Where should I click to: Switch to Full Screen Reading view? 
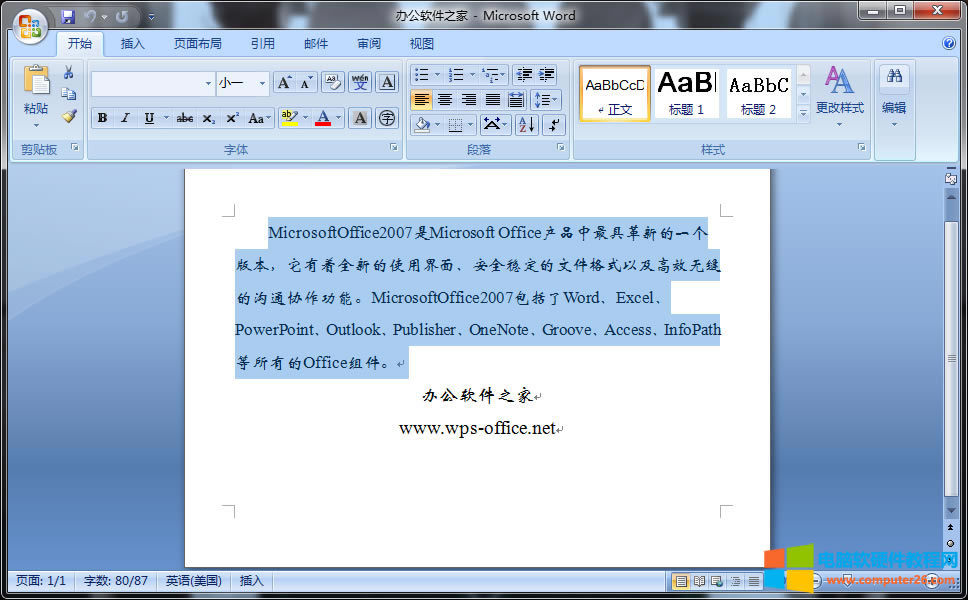[699, 581]
